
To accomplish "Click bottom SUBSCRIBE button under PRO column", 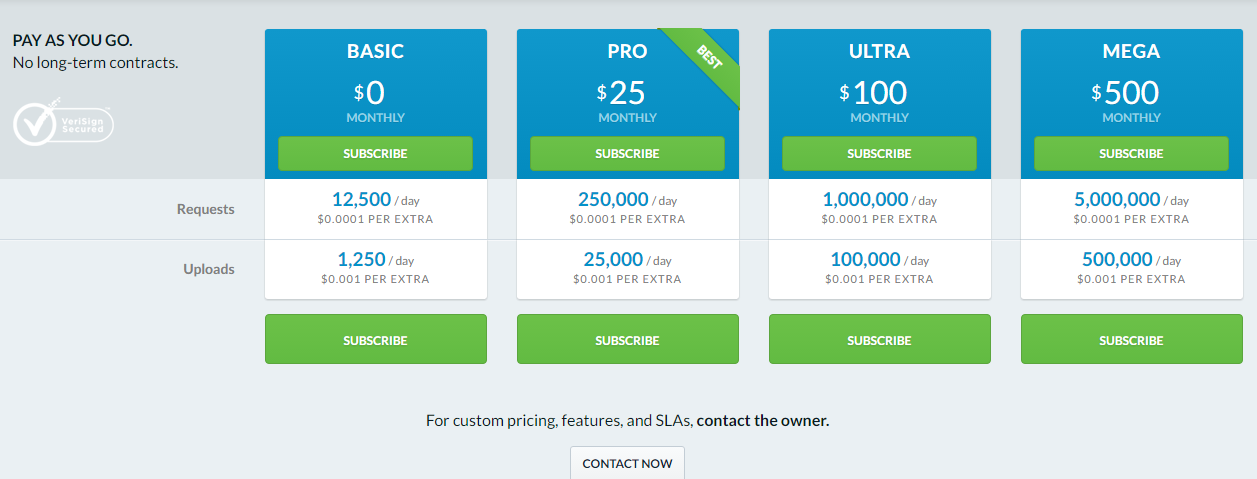I will point(628,340).
